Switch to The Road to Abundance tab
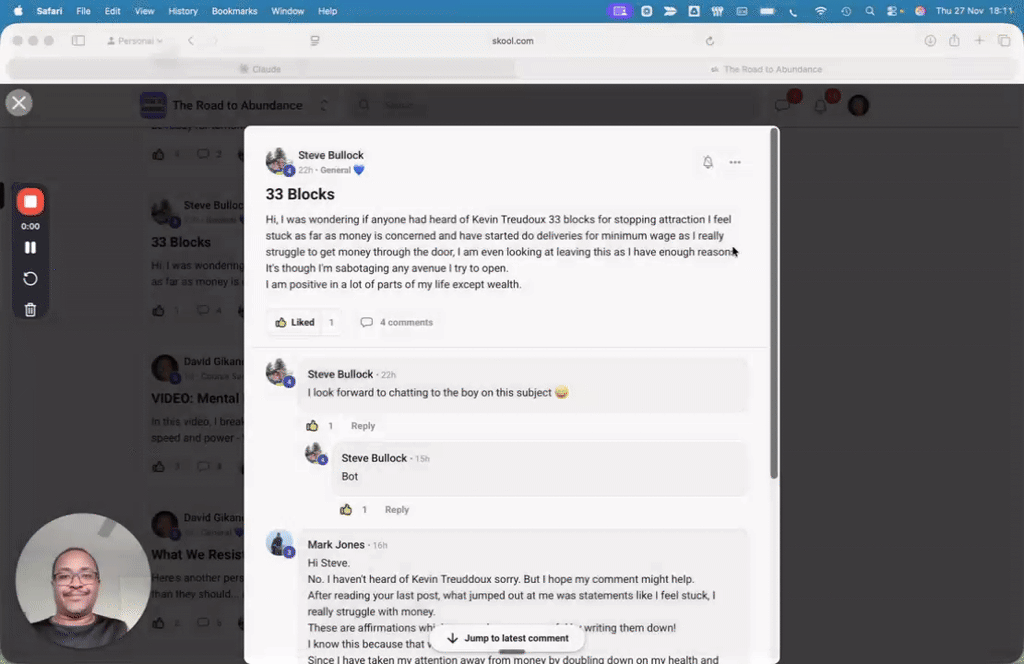The height and width of the screenshot is (664, 1024). click(x=766, y=69)
